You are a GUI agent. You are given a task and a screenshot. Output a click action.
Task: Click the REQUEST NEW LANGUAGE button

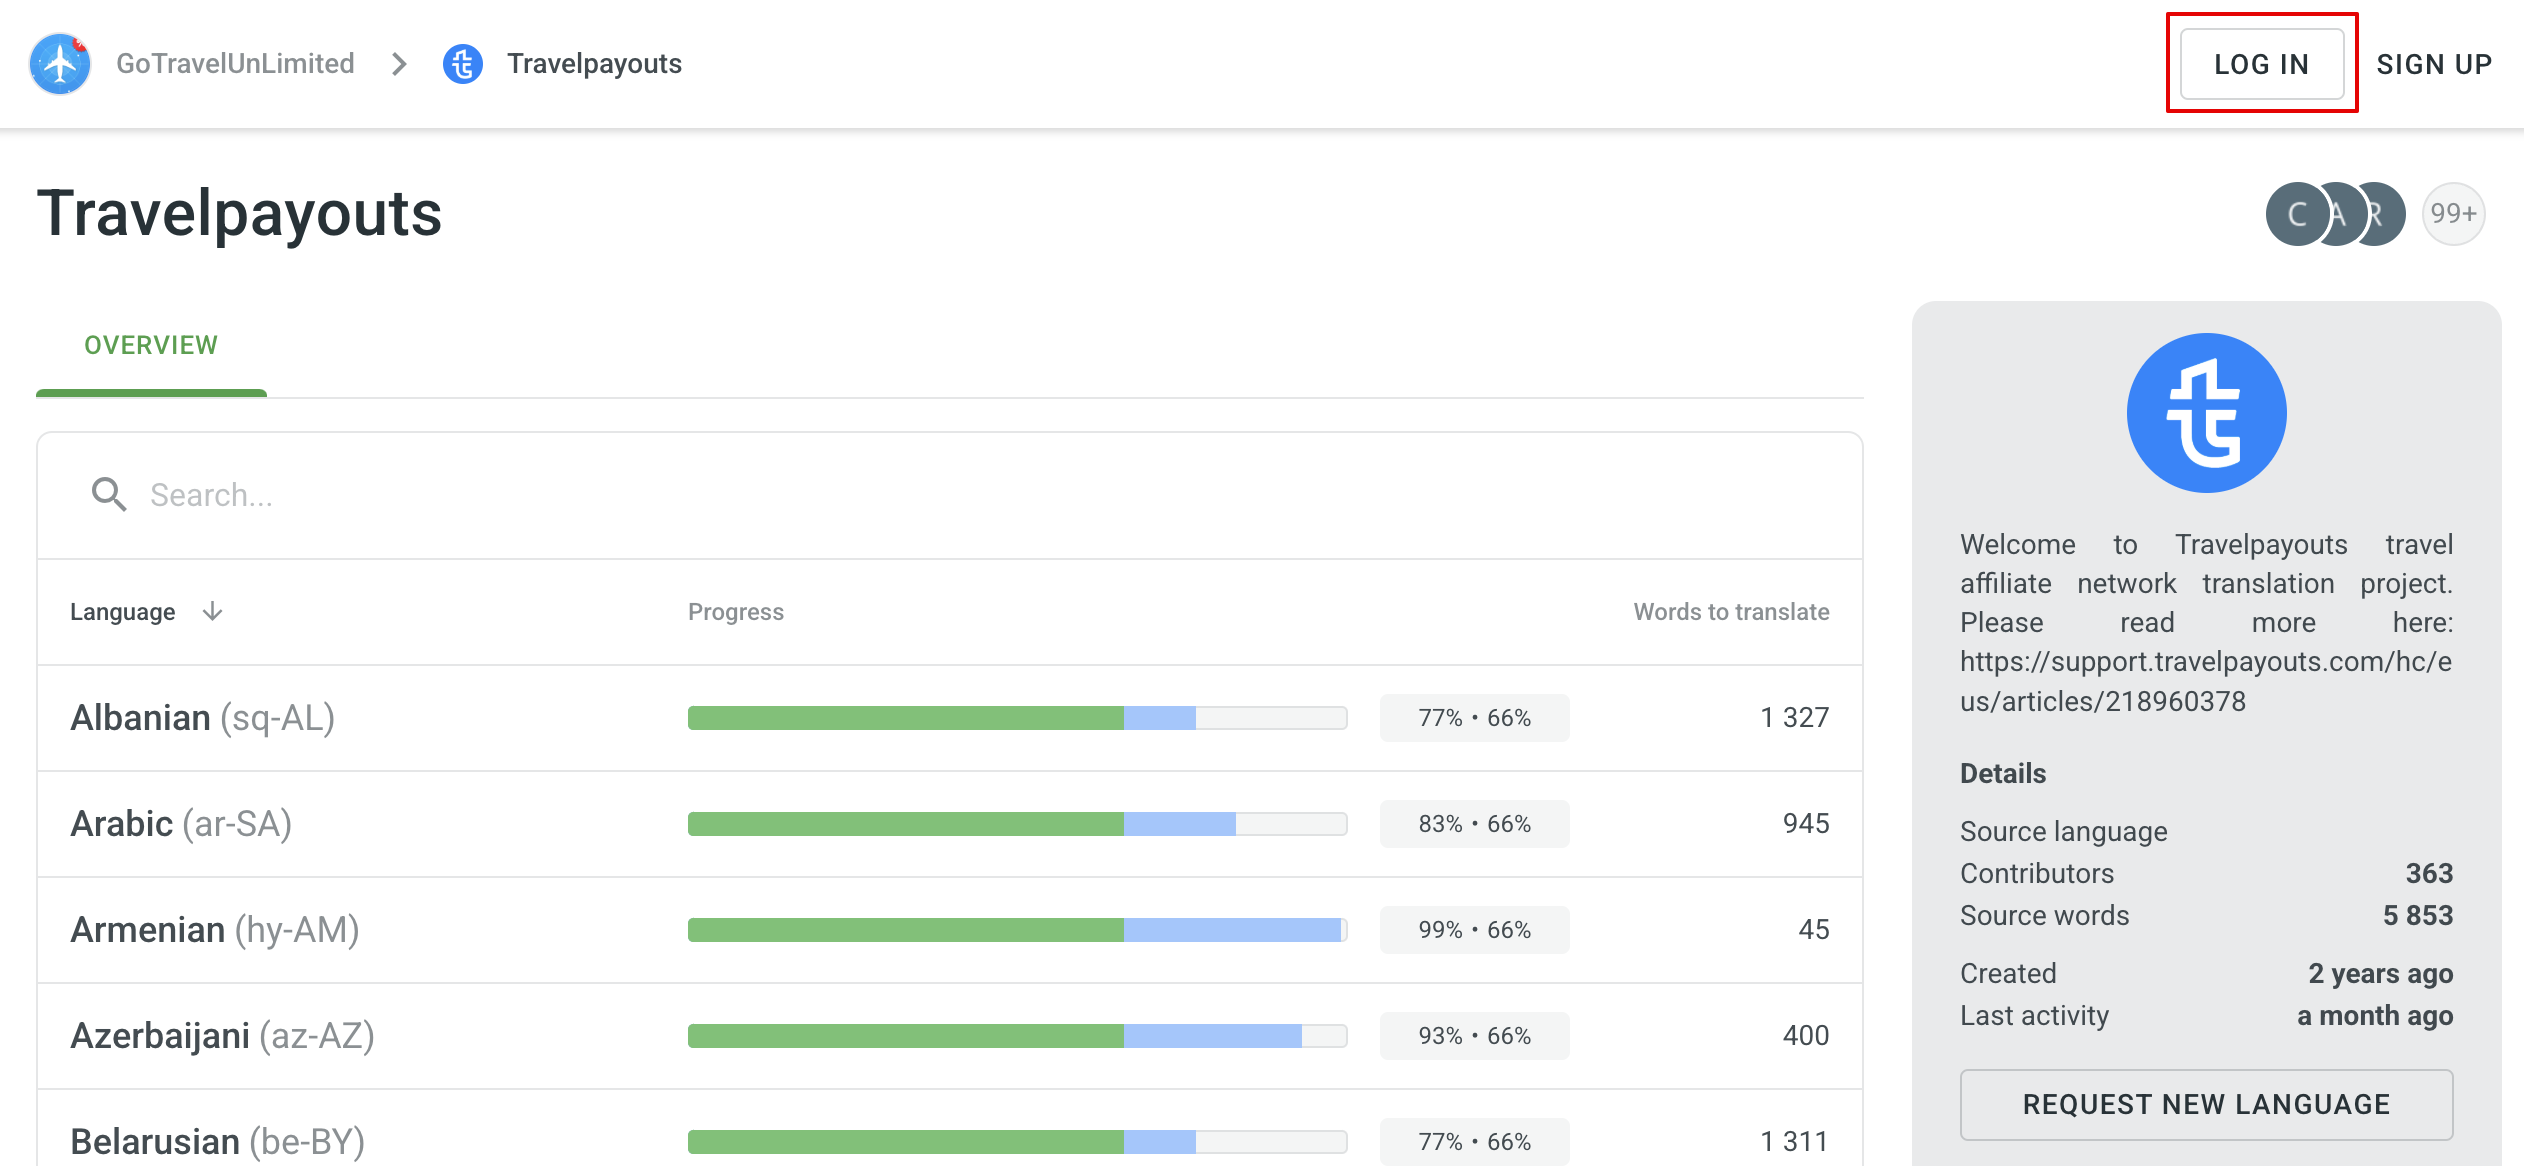(x=2206, y=1104)
